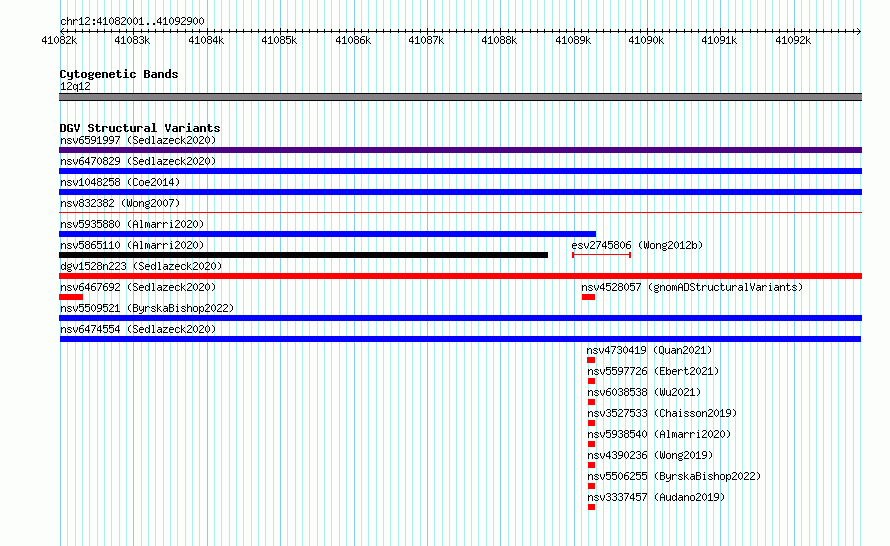
Task: Click the 41088k ruler tick label
Action: [x=499, y=40]
